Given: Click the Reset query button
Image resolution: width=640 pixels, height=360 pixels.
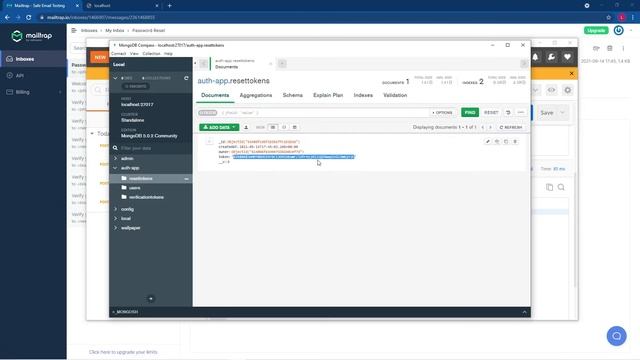Looking at the screenshot, I should point(491,112).
